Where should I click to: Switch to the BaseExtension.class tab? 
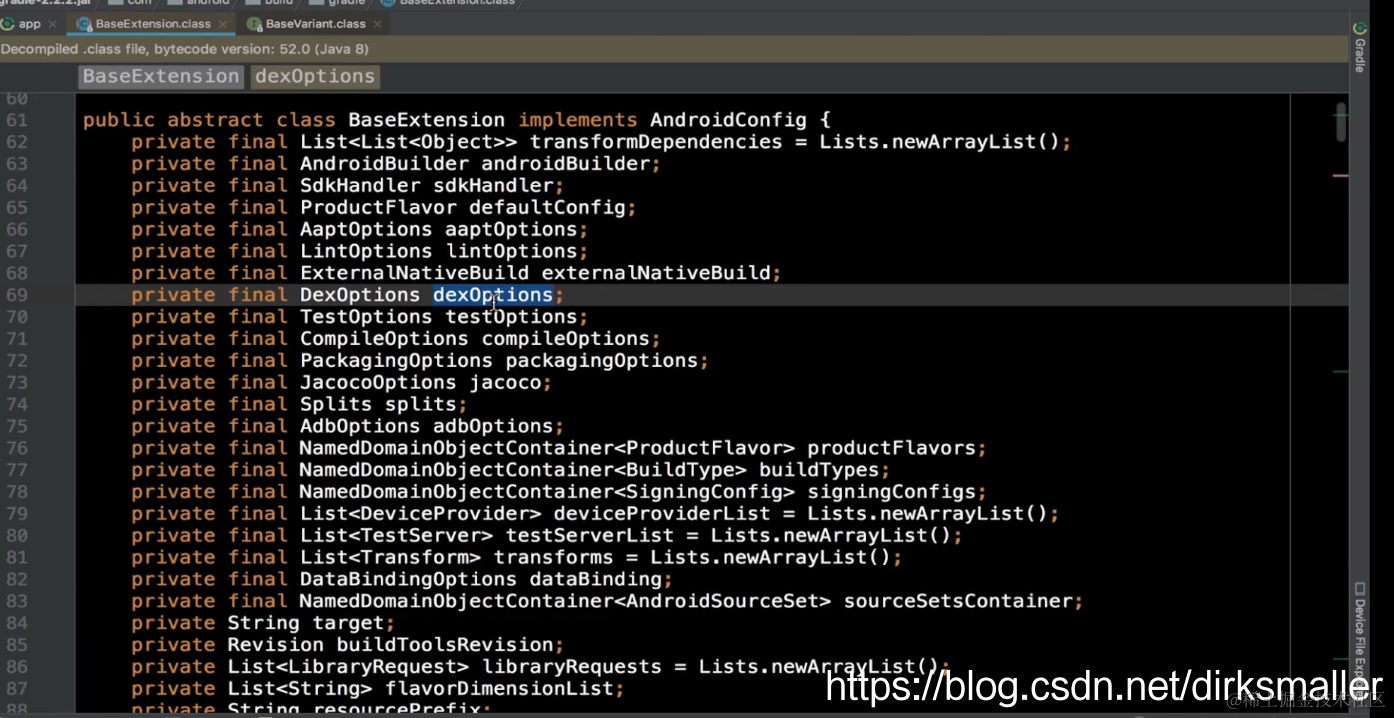click(x=152, y=23)
